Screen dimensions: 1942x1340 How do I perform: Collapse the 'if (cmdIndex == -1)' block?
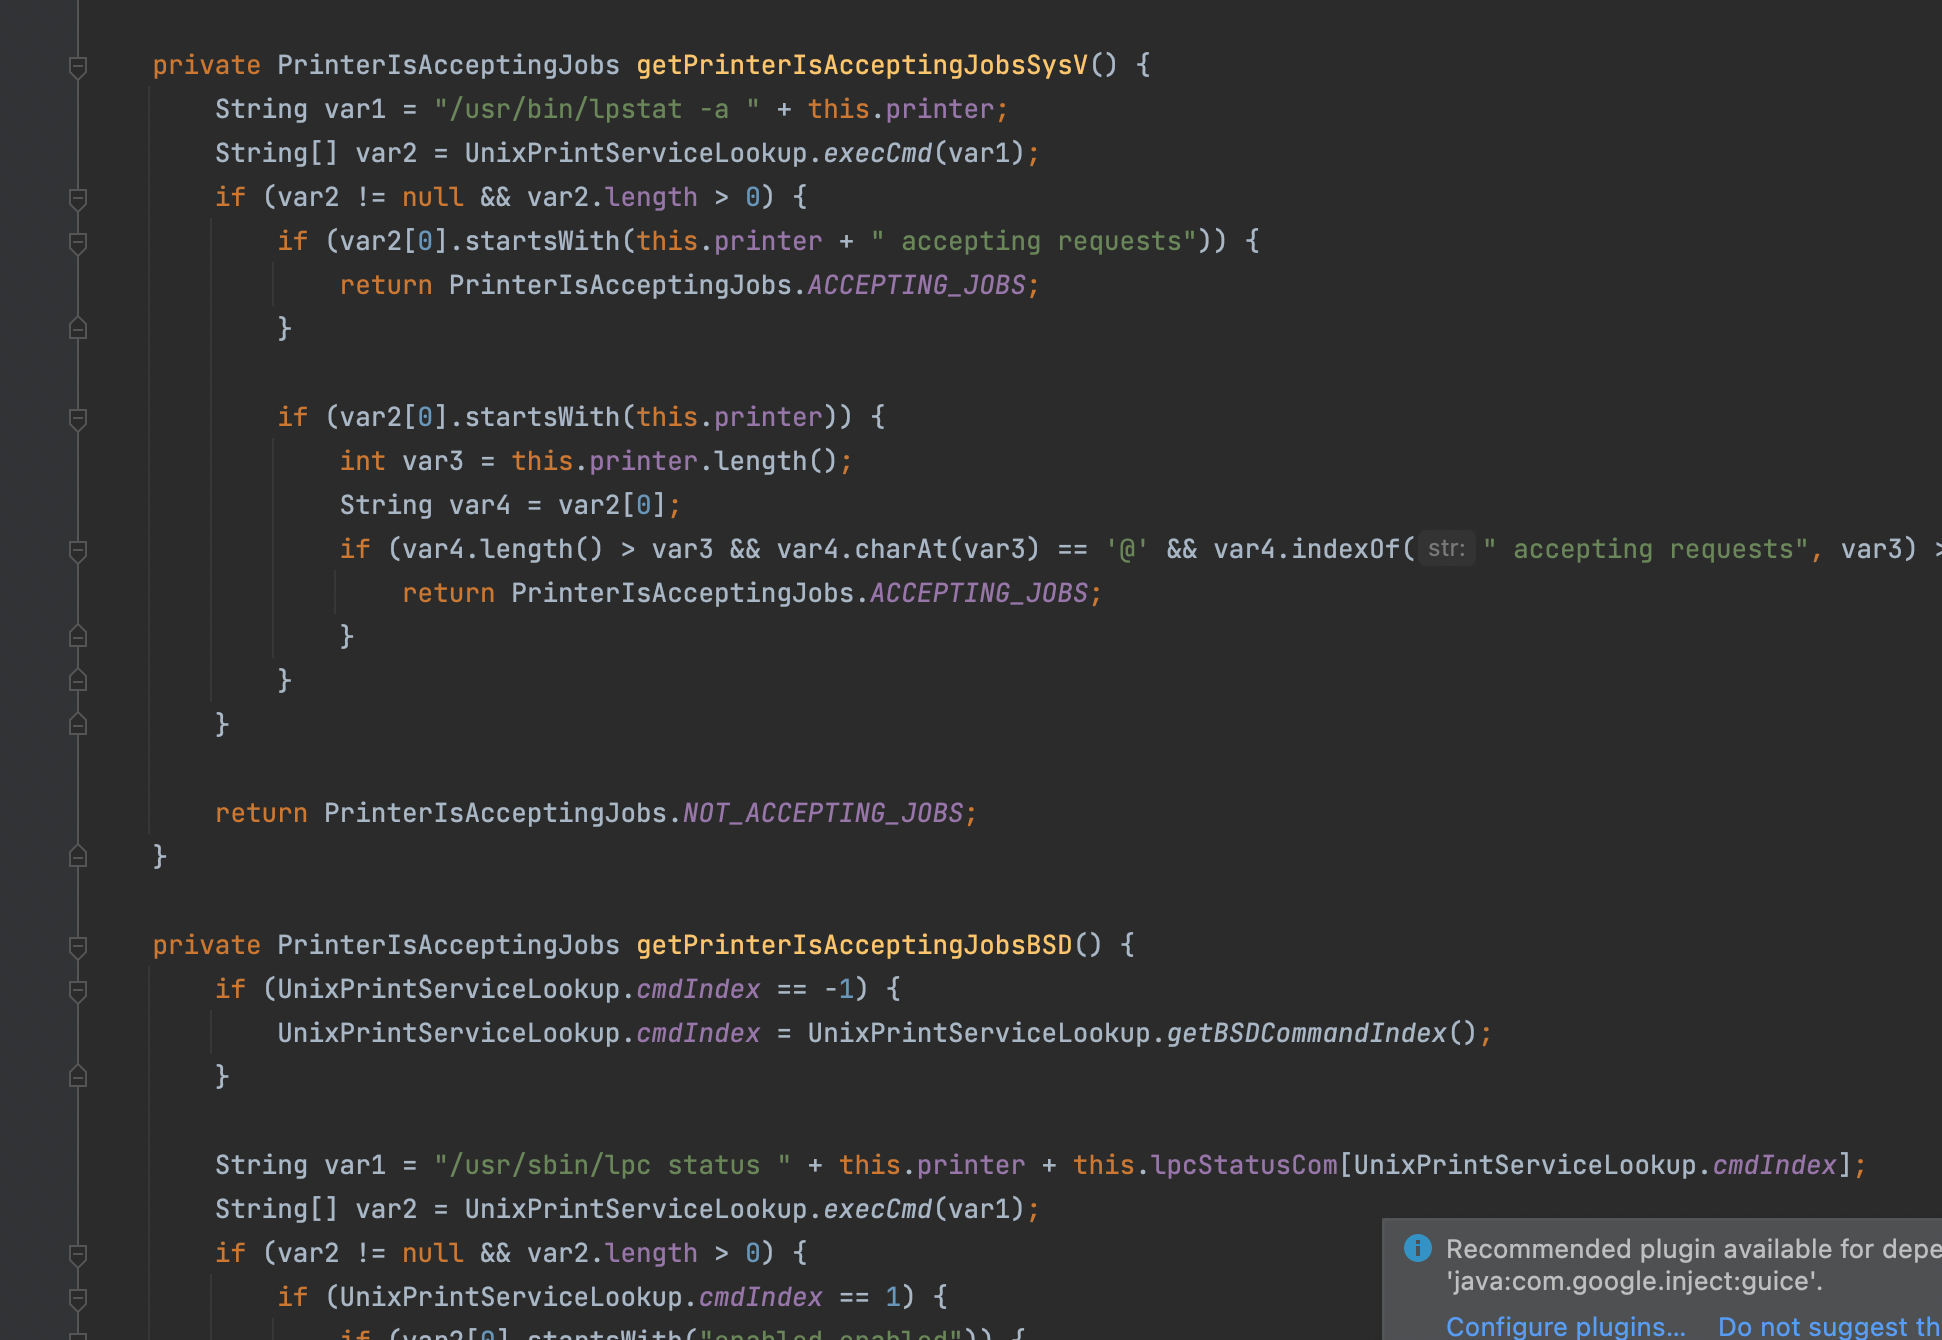78,990
